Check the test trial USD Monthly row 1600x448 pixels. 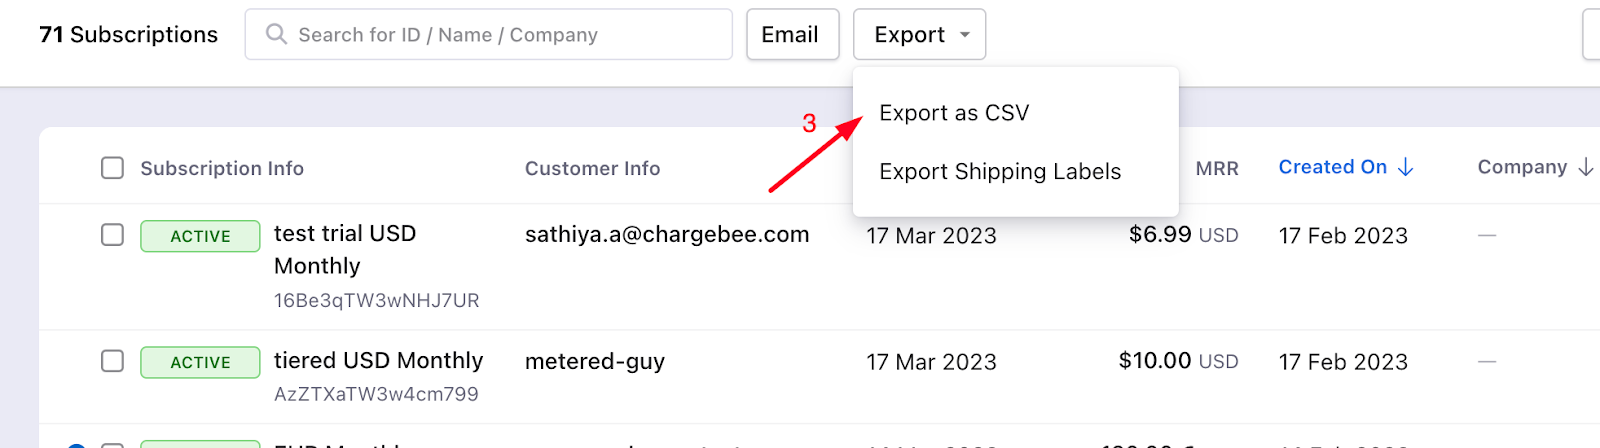113,235
